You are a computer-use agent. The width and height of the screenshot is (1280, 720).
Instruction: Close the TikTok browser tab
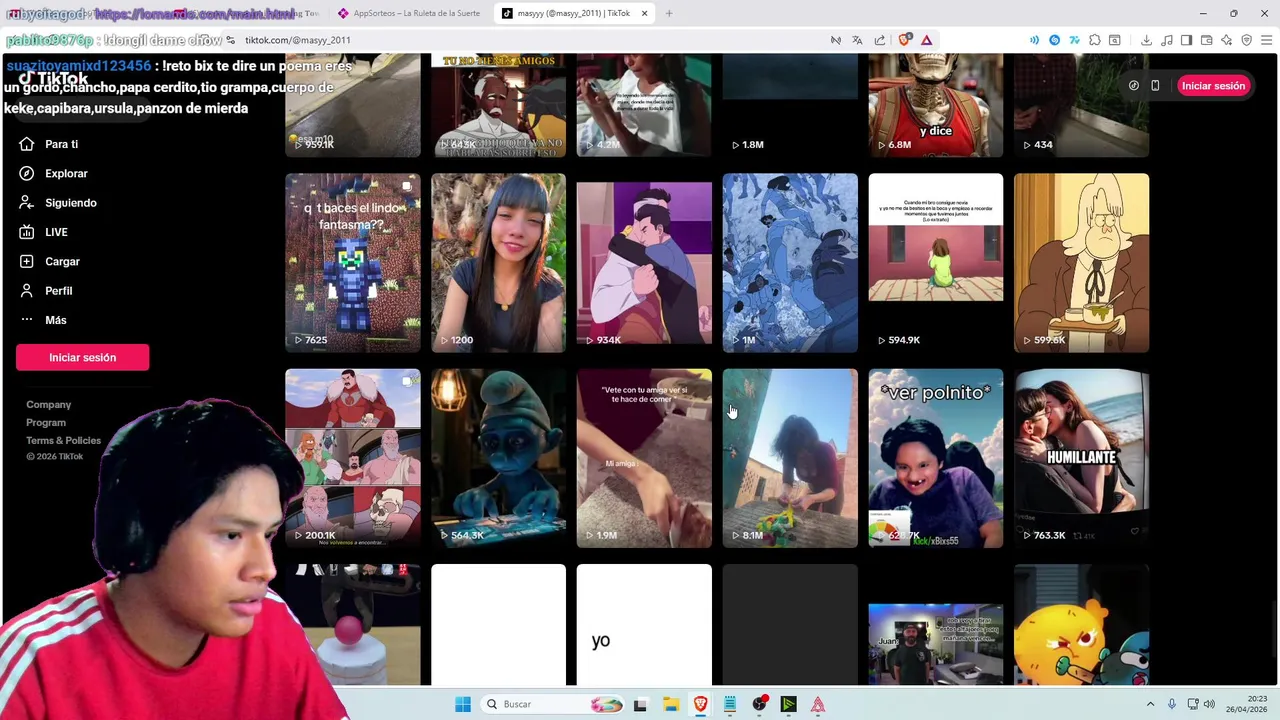[645, 13]
